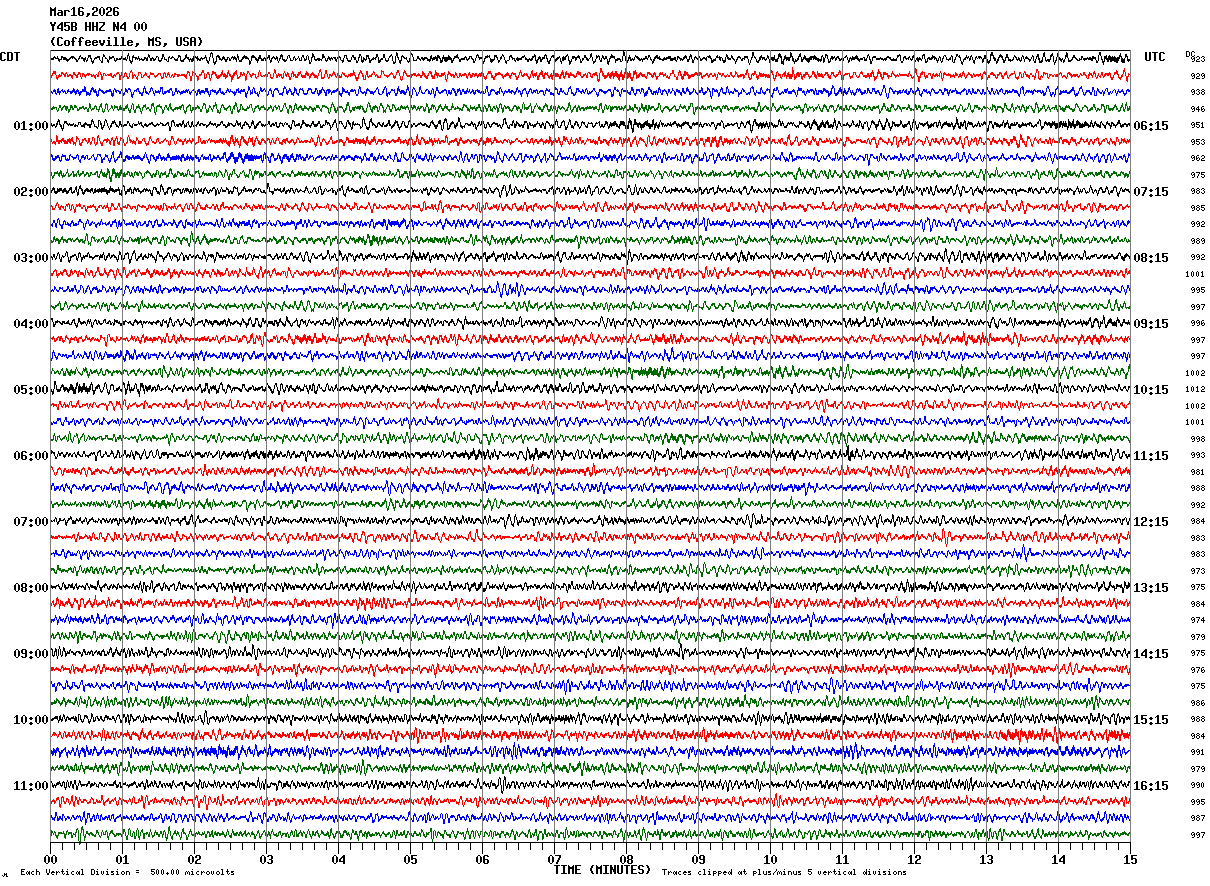Click minute 07 on the time axis

554,859
